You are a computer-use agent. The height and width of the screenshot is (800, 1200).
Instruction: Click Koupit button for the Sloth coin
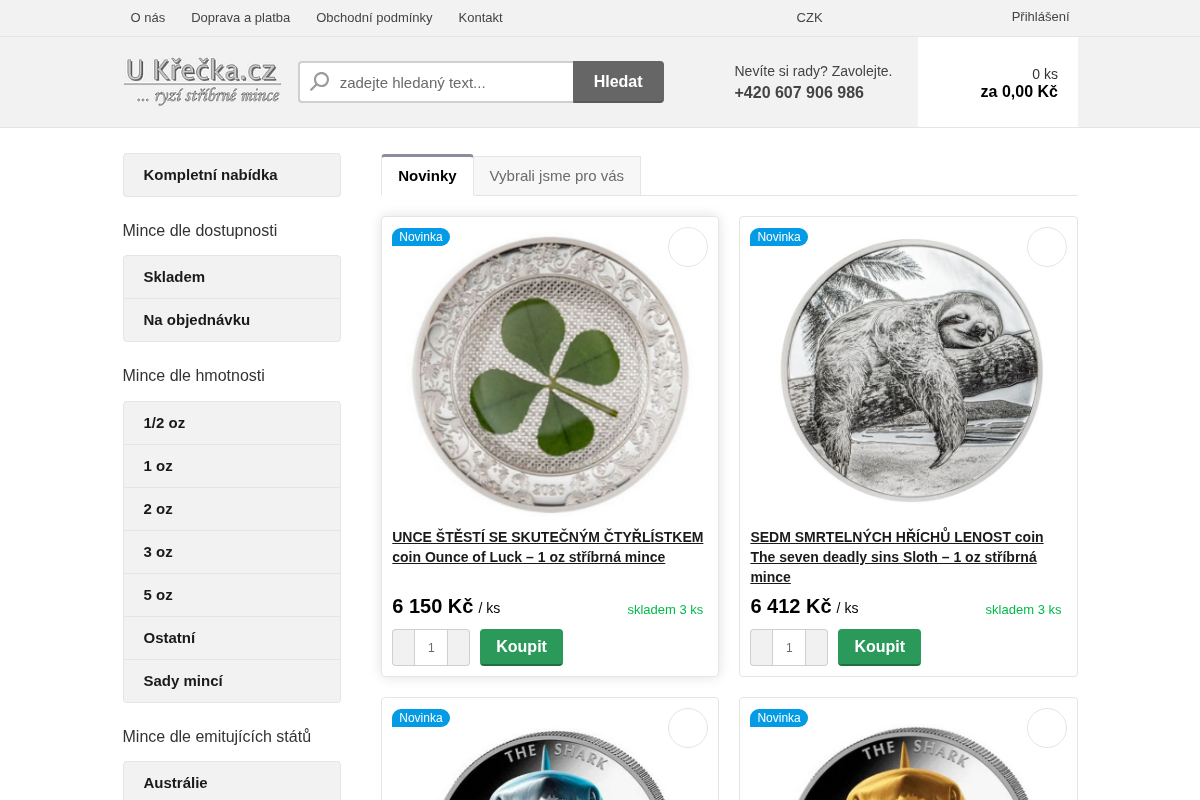879,647
